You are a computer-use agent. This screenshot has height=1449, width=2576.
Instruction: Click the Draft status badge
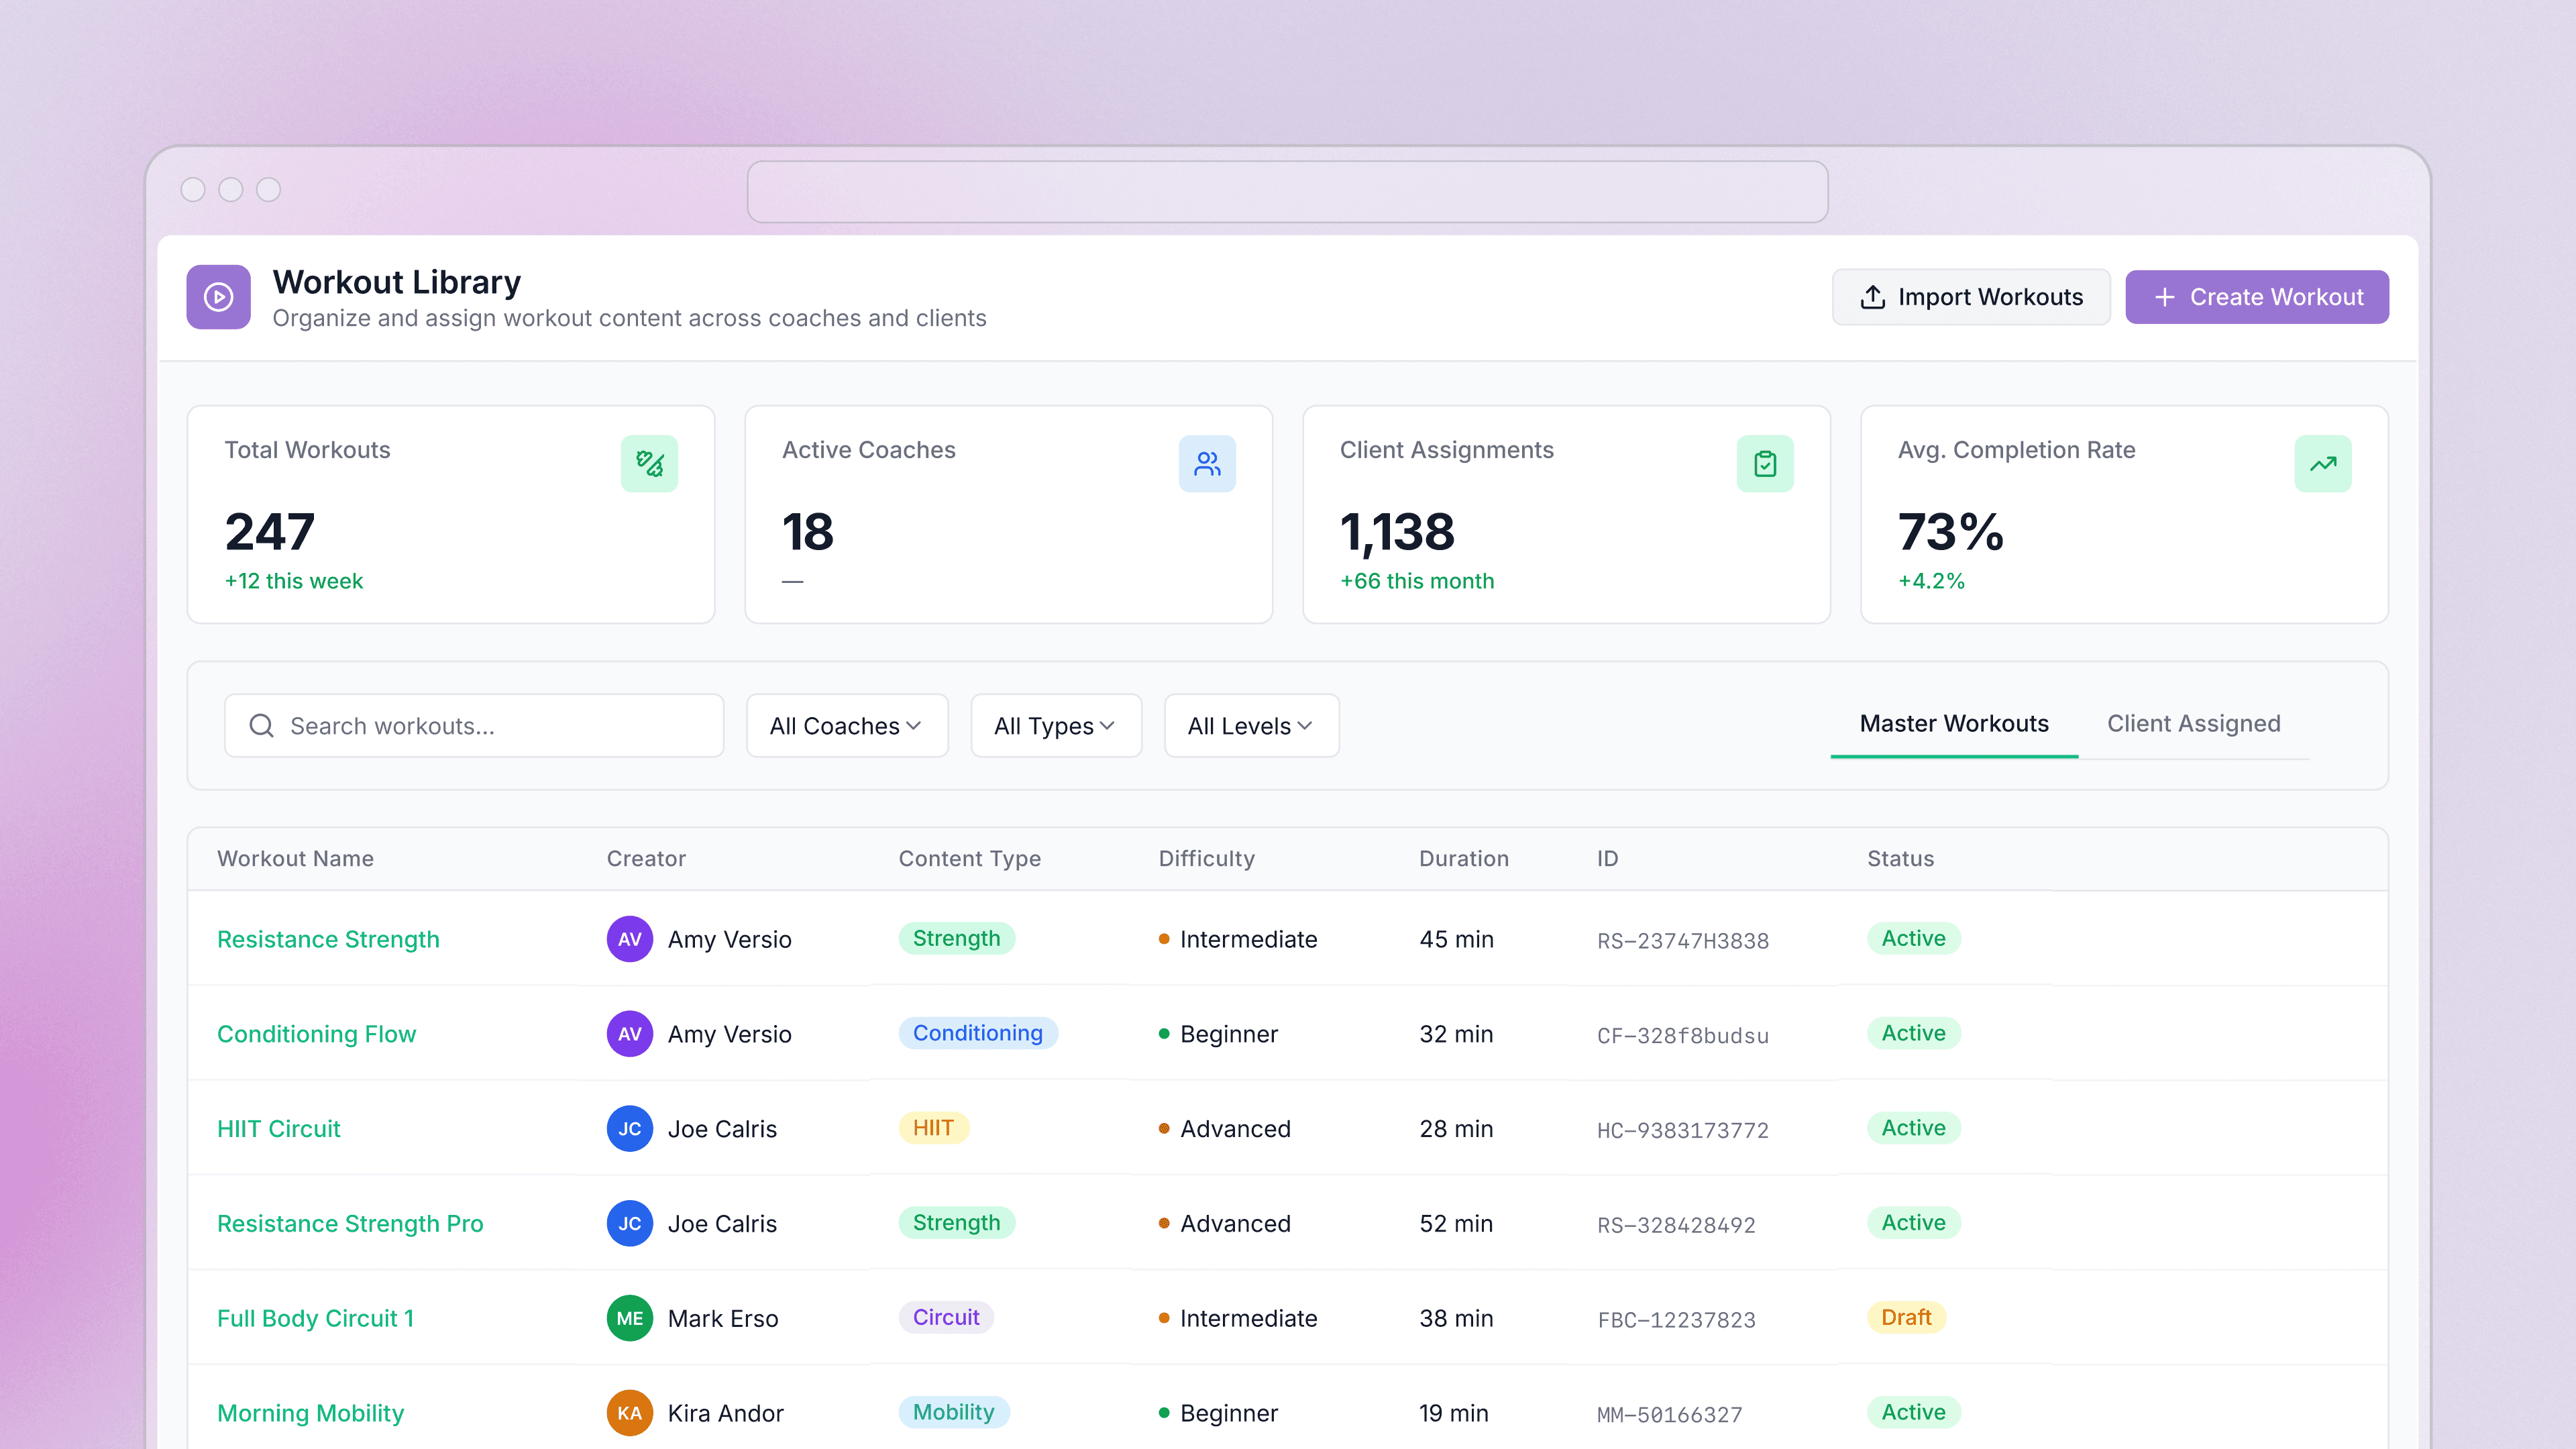pos(1906,1317)
